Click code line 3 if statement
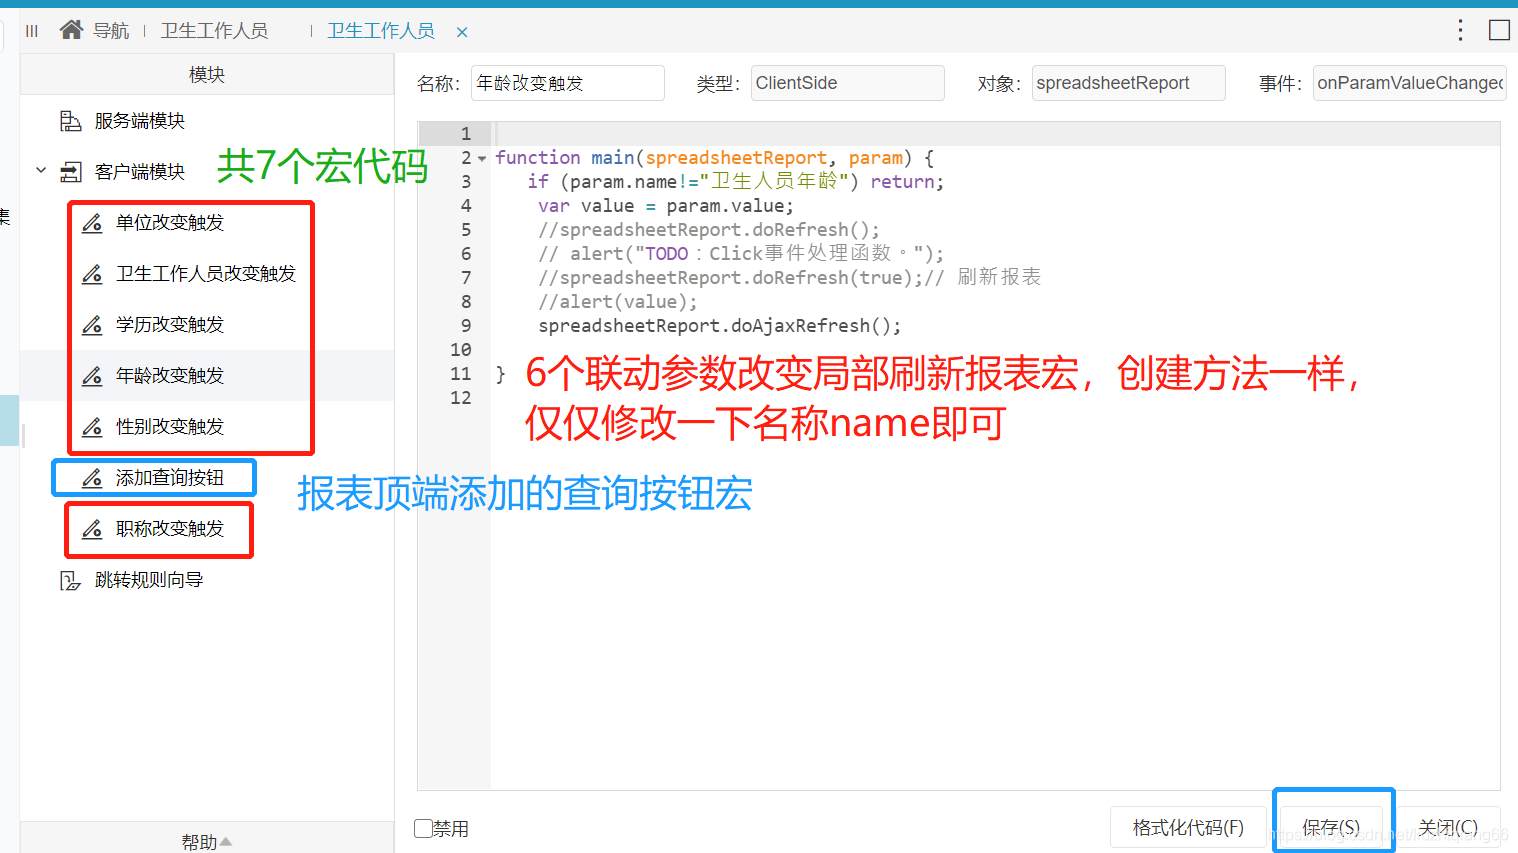This screenshot has height=853, width=1518. tap(735, 182)
